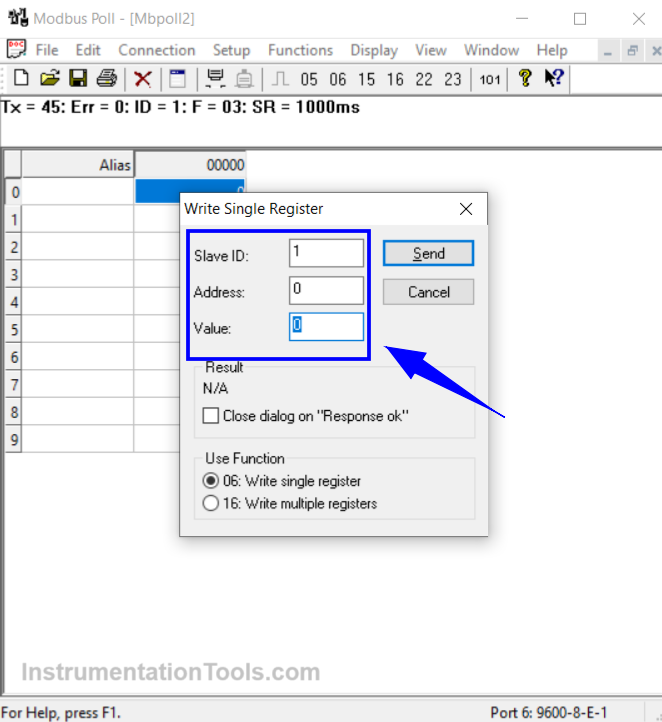
Task: Open the Setup menu
Action: coord(231,50)
